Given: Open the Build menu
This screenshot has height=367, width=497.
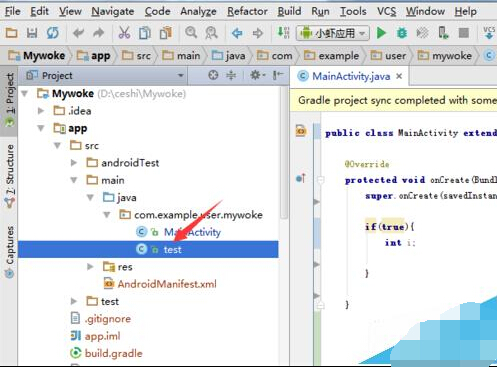Looking at the screenshot, I should (289, 11).
